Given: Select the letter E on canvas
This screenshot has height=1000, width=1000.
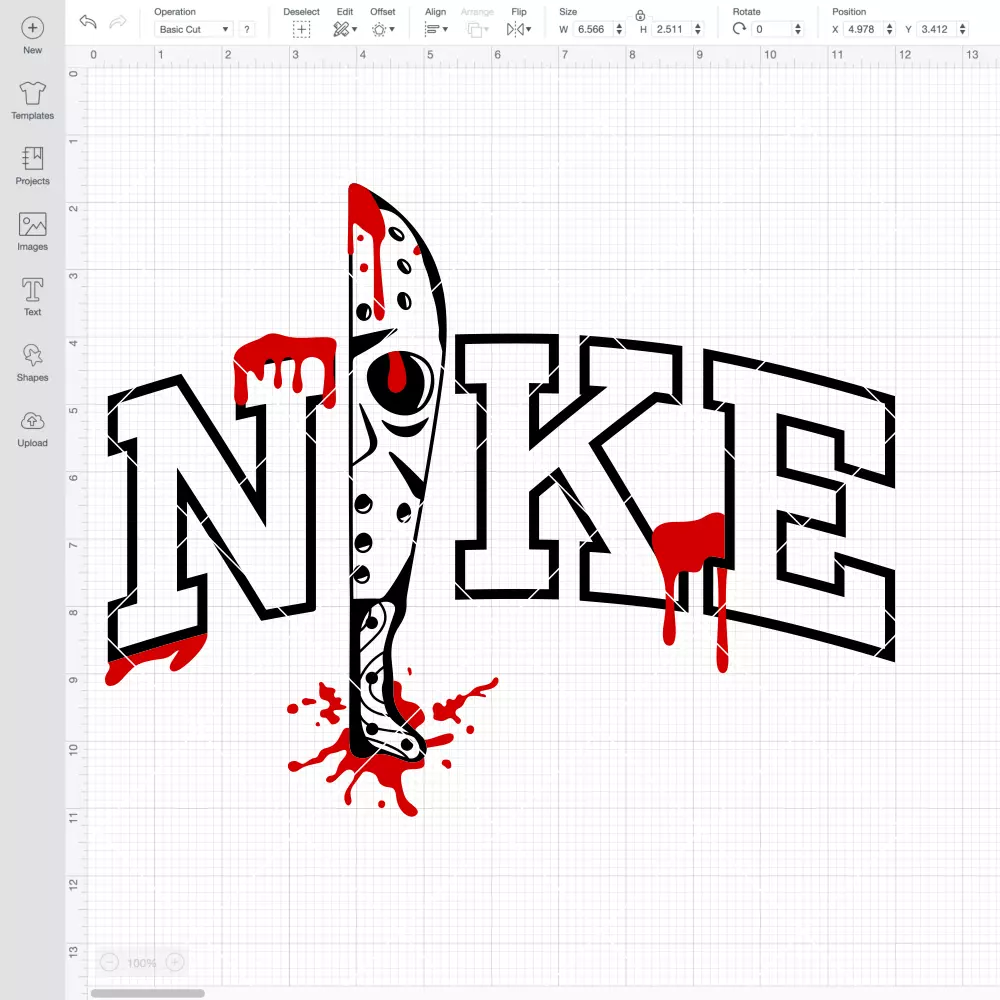Looking at the screenshot, I should coord(799,504).
